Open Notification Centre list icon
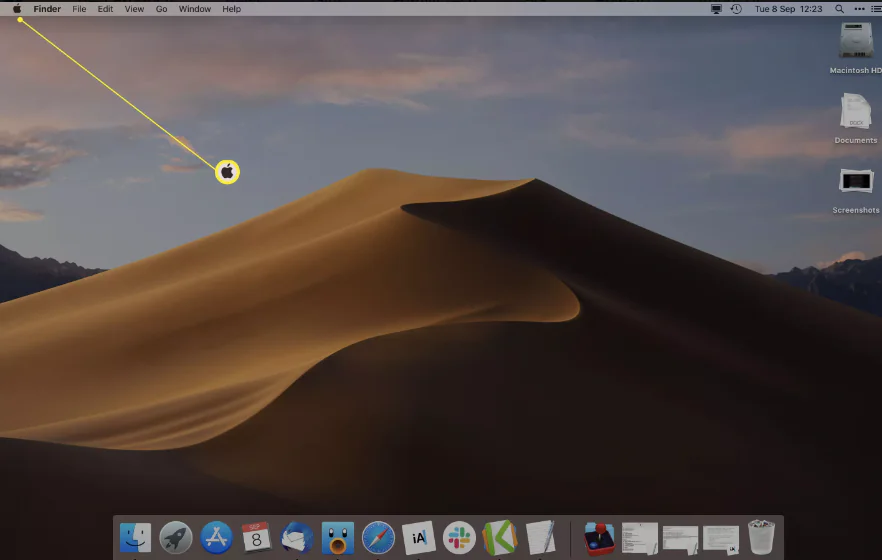This screenshot has width=882, height=560. pos(876,9)
